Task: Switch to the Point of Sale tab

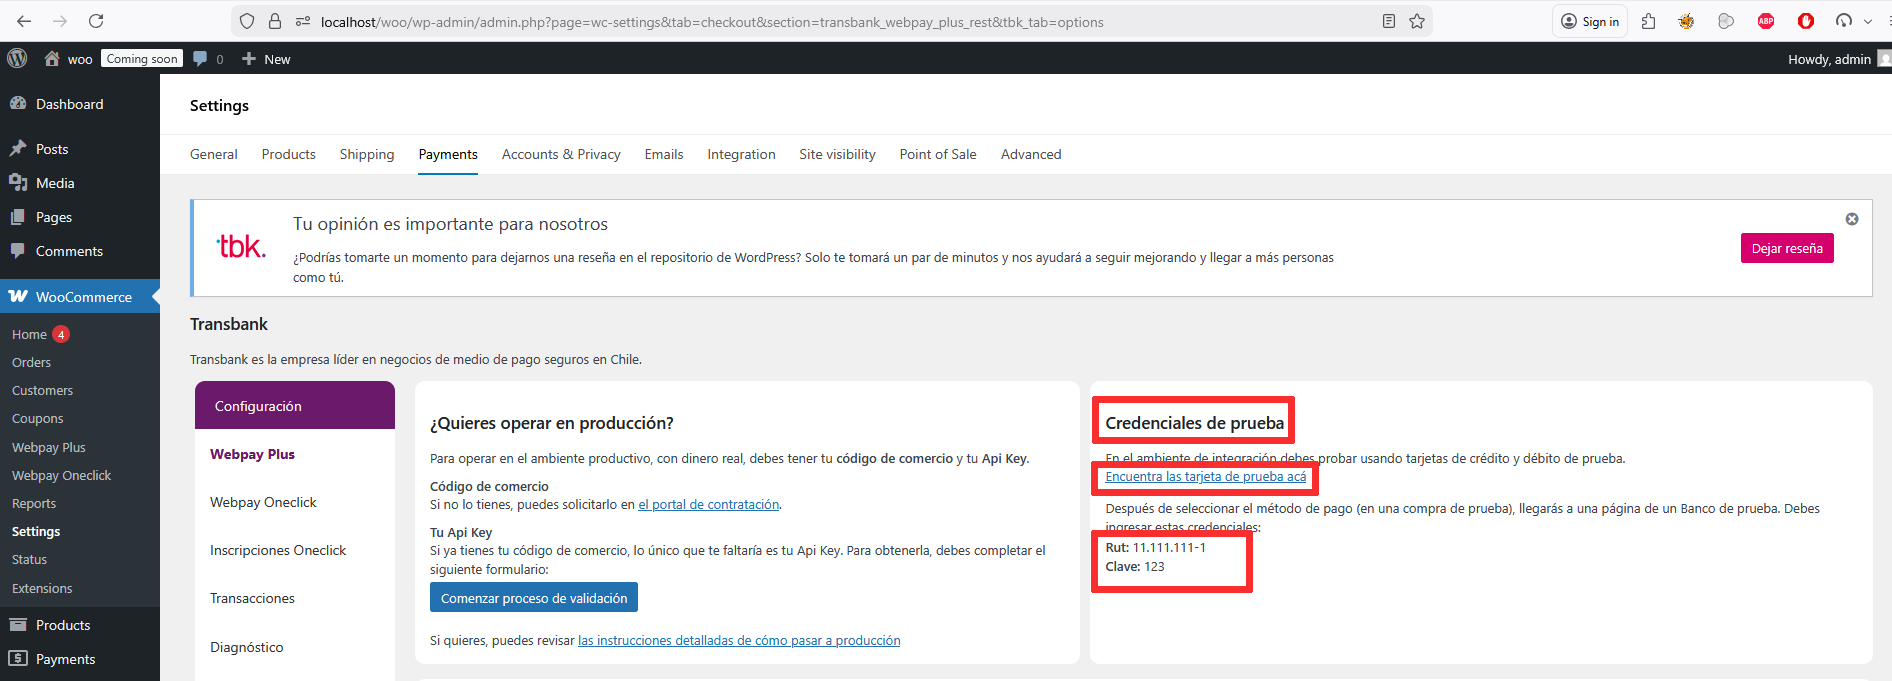Action: click(938, 154)
